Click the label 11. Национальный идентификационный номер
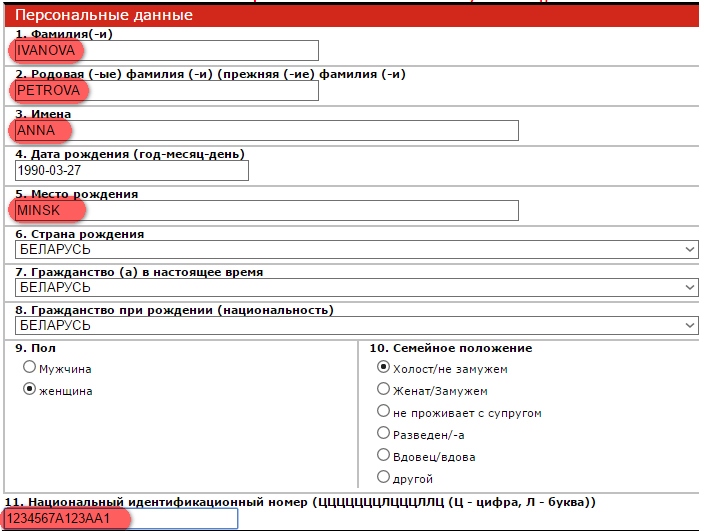Screen dimensions: 709x531 point(300,502)
